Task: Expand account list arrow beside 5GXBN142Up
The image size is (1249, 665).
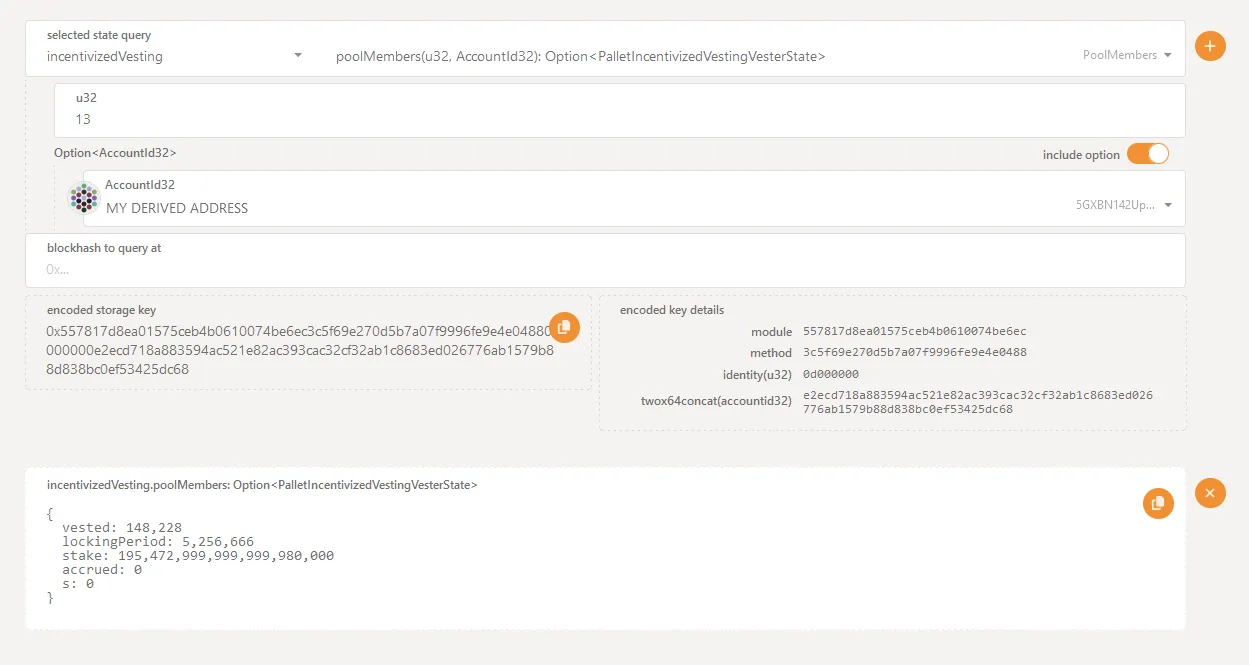Action: click(1167, 205)
